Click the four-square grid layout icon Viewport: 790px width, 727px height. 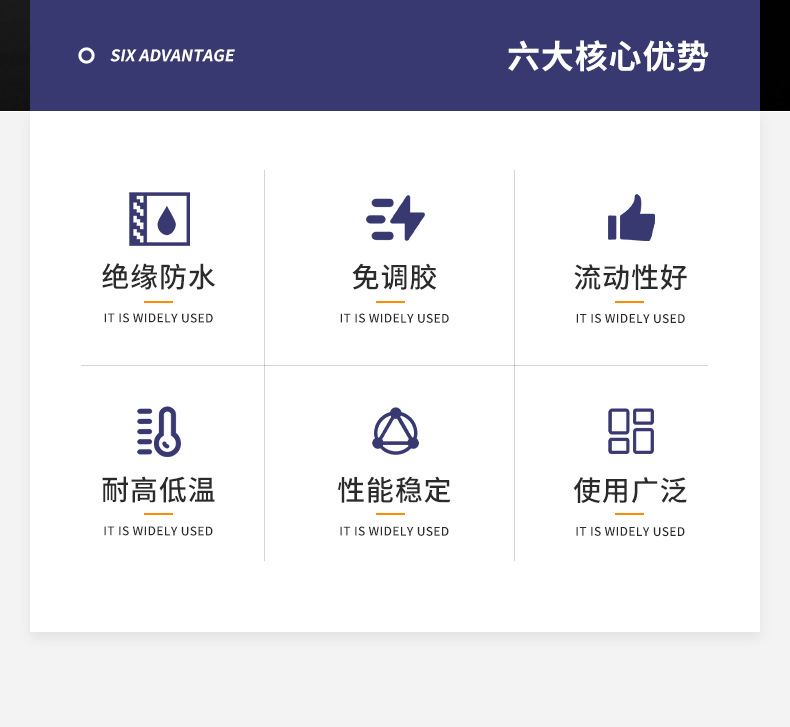point(631,431)
